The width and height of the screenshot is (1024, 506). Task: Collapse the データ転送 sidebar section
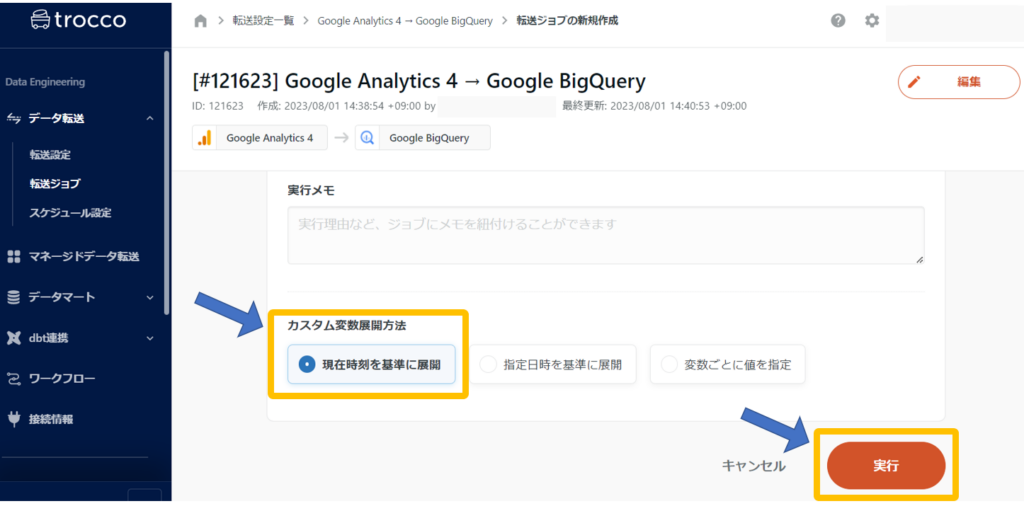pos(150,119)
